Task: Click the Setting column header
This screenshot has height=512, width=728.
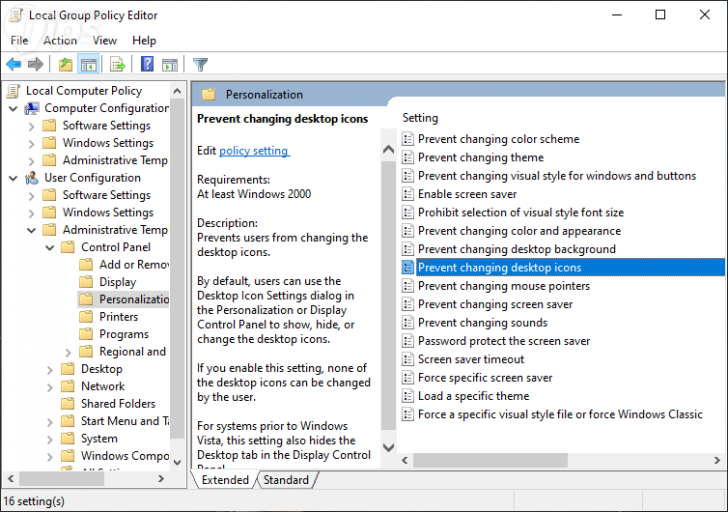Action: [420, 118]
